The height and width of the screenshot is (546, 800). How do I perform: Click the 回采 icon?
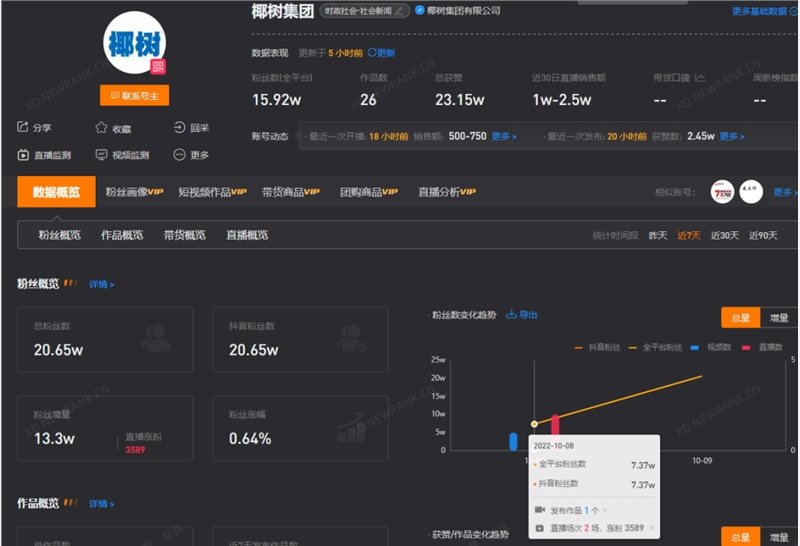click(179, 127)
